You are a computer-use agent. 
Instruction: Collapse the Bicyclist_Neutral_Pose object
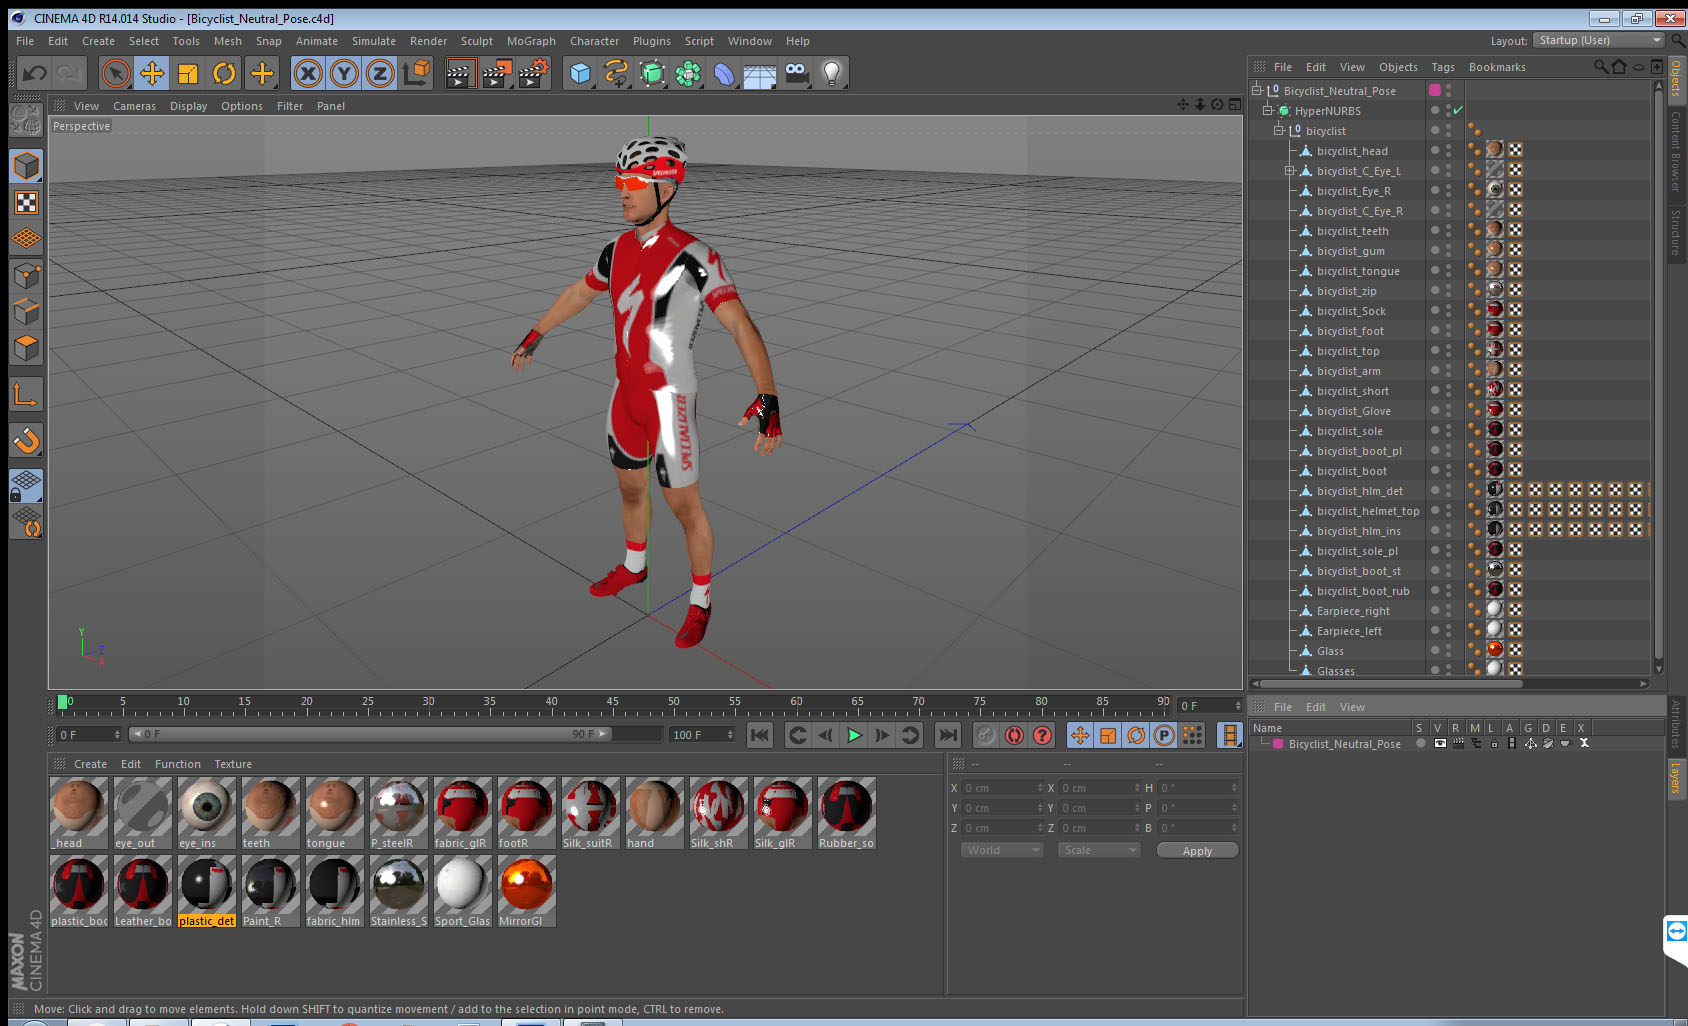coord(1257,90)
